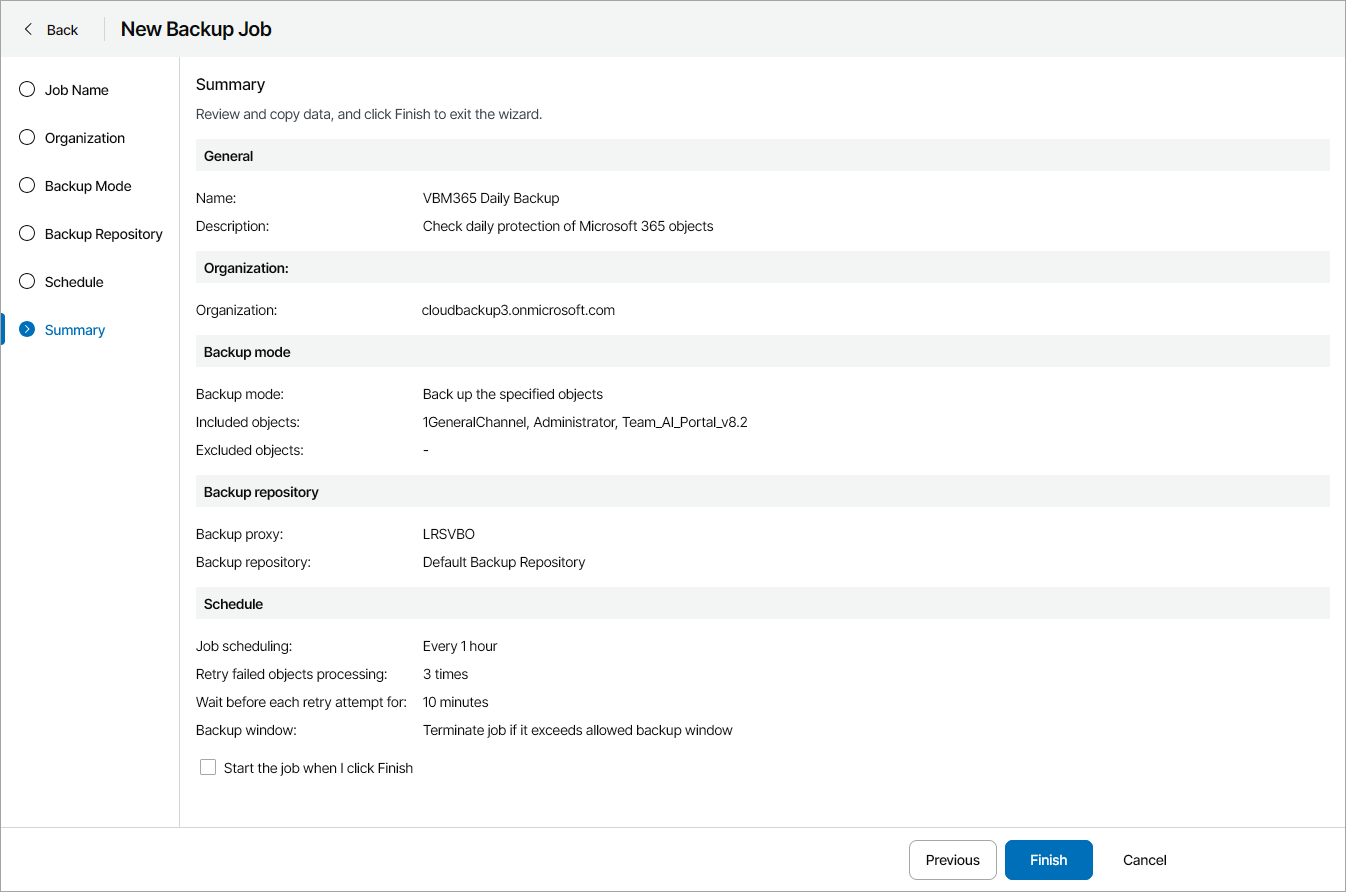The width and height of the screenshot is (1346, 892).
Task: Click the Organization step circle icon
Action: click(x=27, y=137)
